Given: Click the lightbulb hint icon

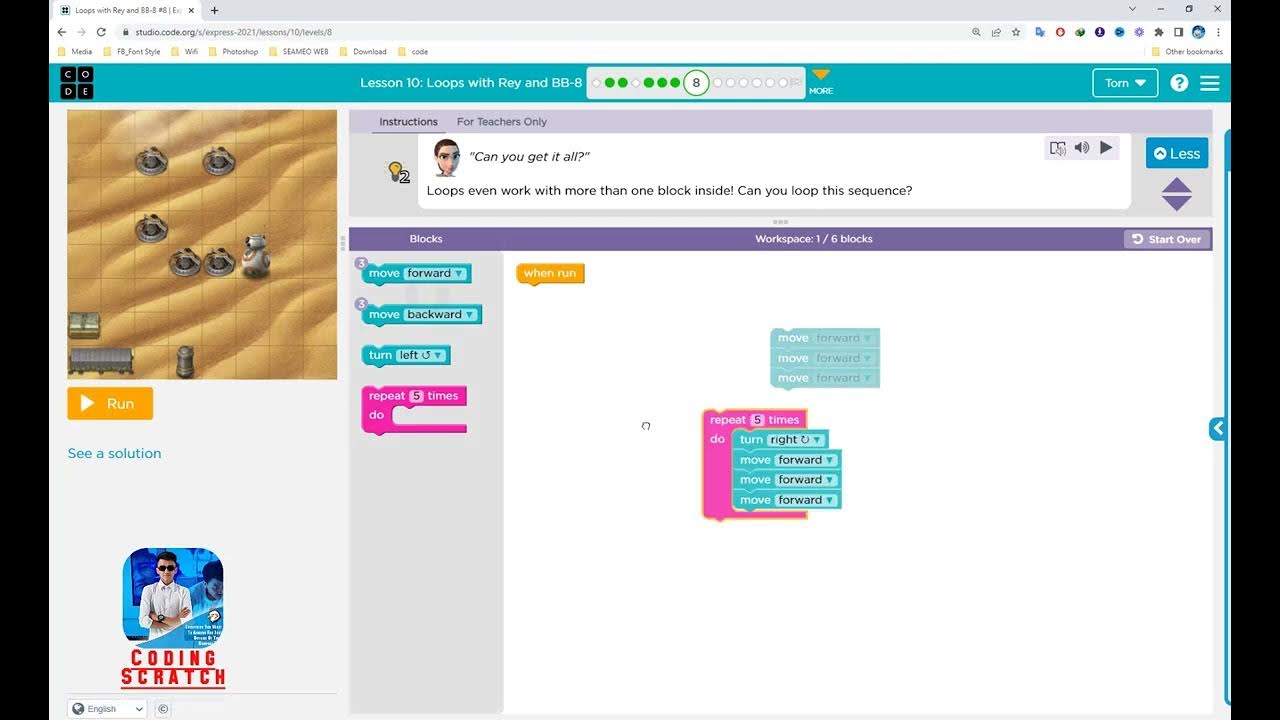Looking at the screenshot, I should point(397,172).
